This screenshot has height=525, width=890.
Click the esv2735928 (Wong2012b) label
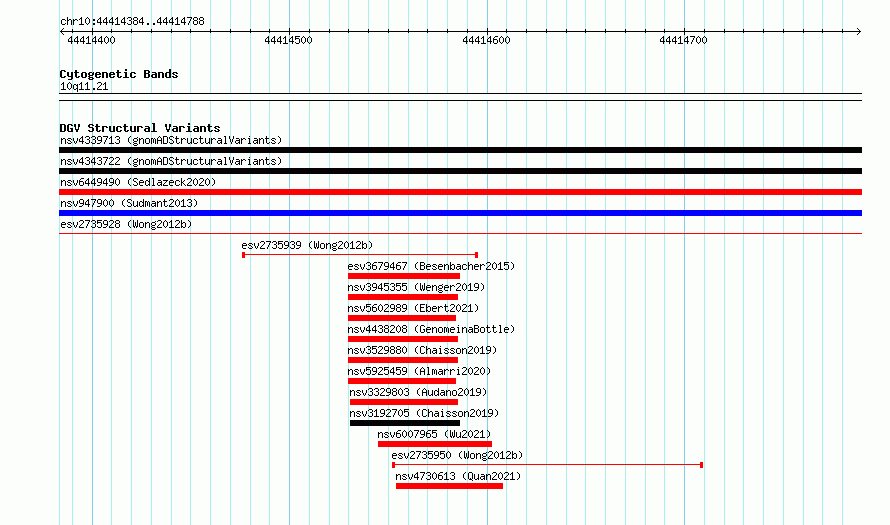click(x=126, y=224)
